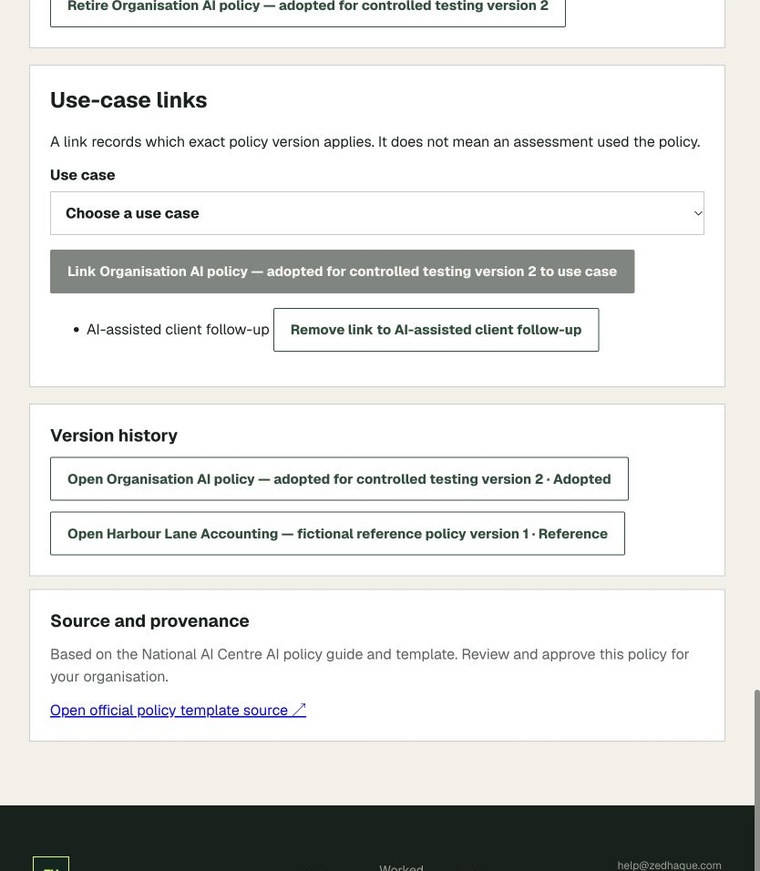
Task: Click the help@zedhaque.com email in footer
Action: [x=669, y=865]
